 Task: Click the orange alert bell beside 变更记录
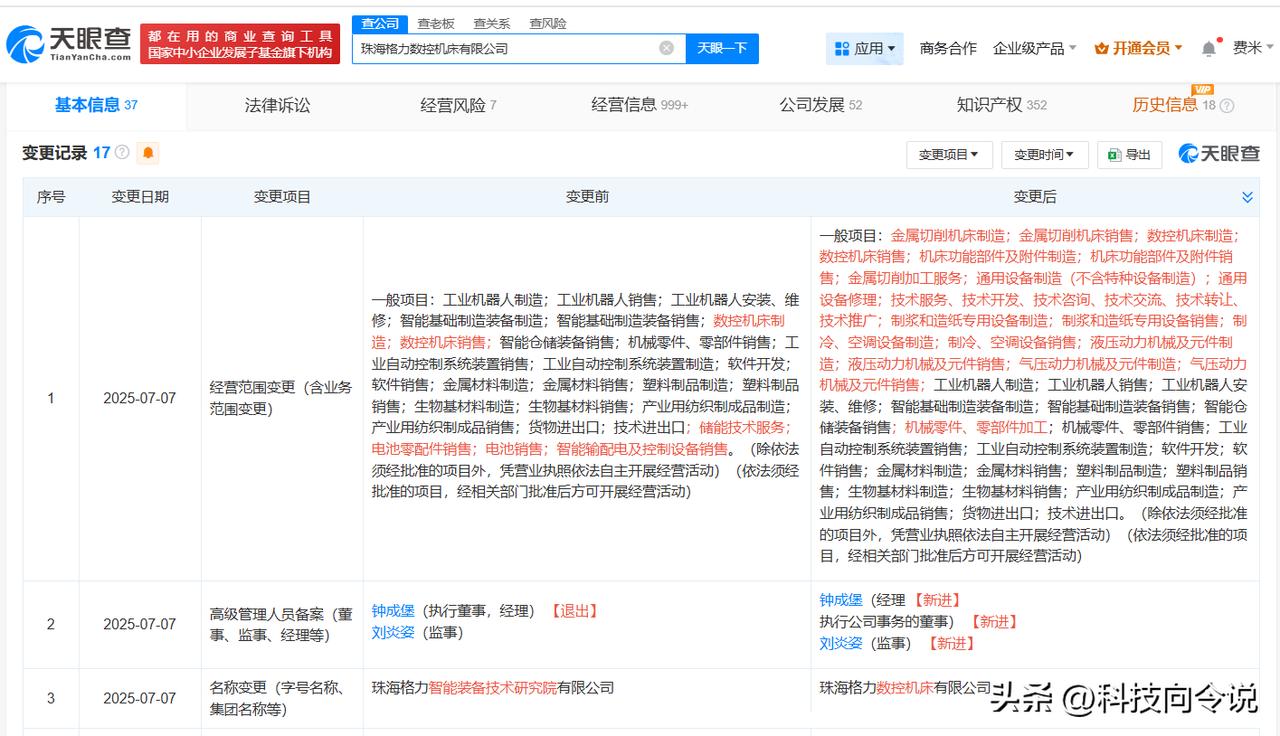click(x=148, y=153)
